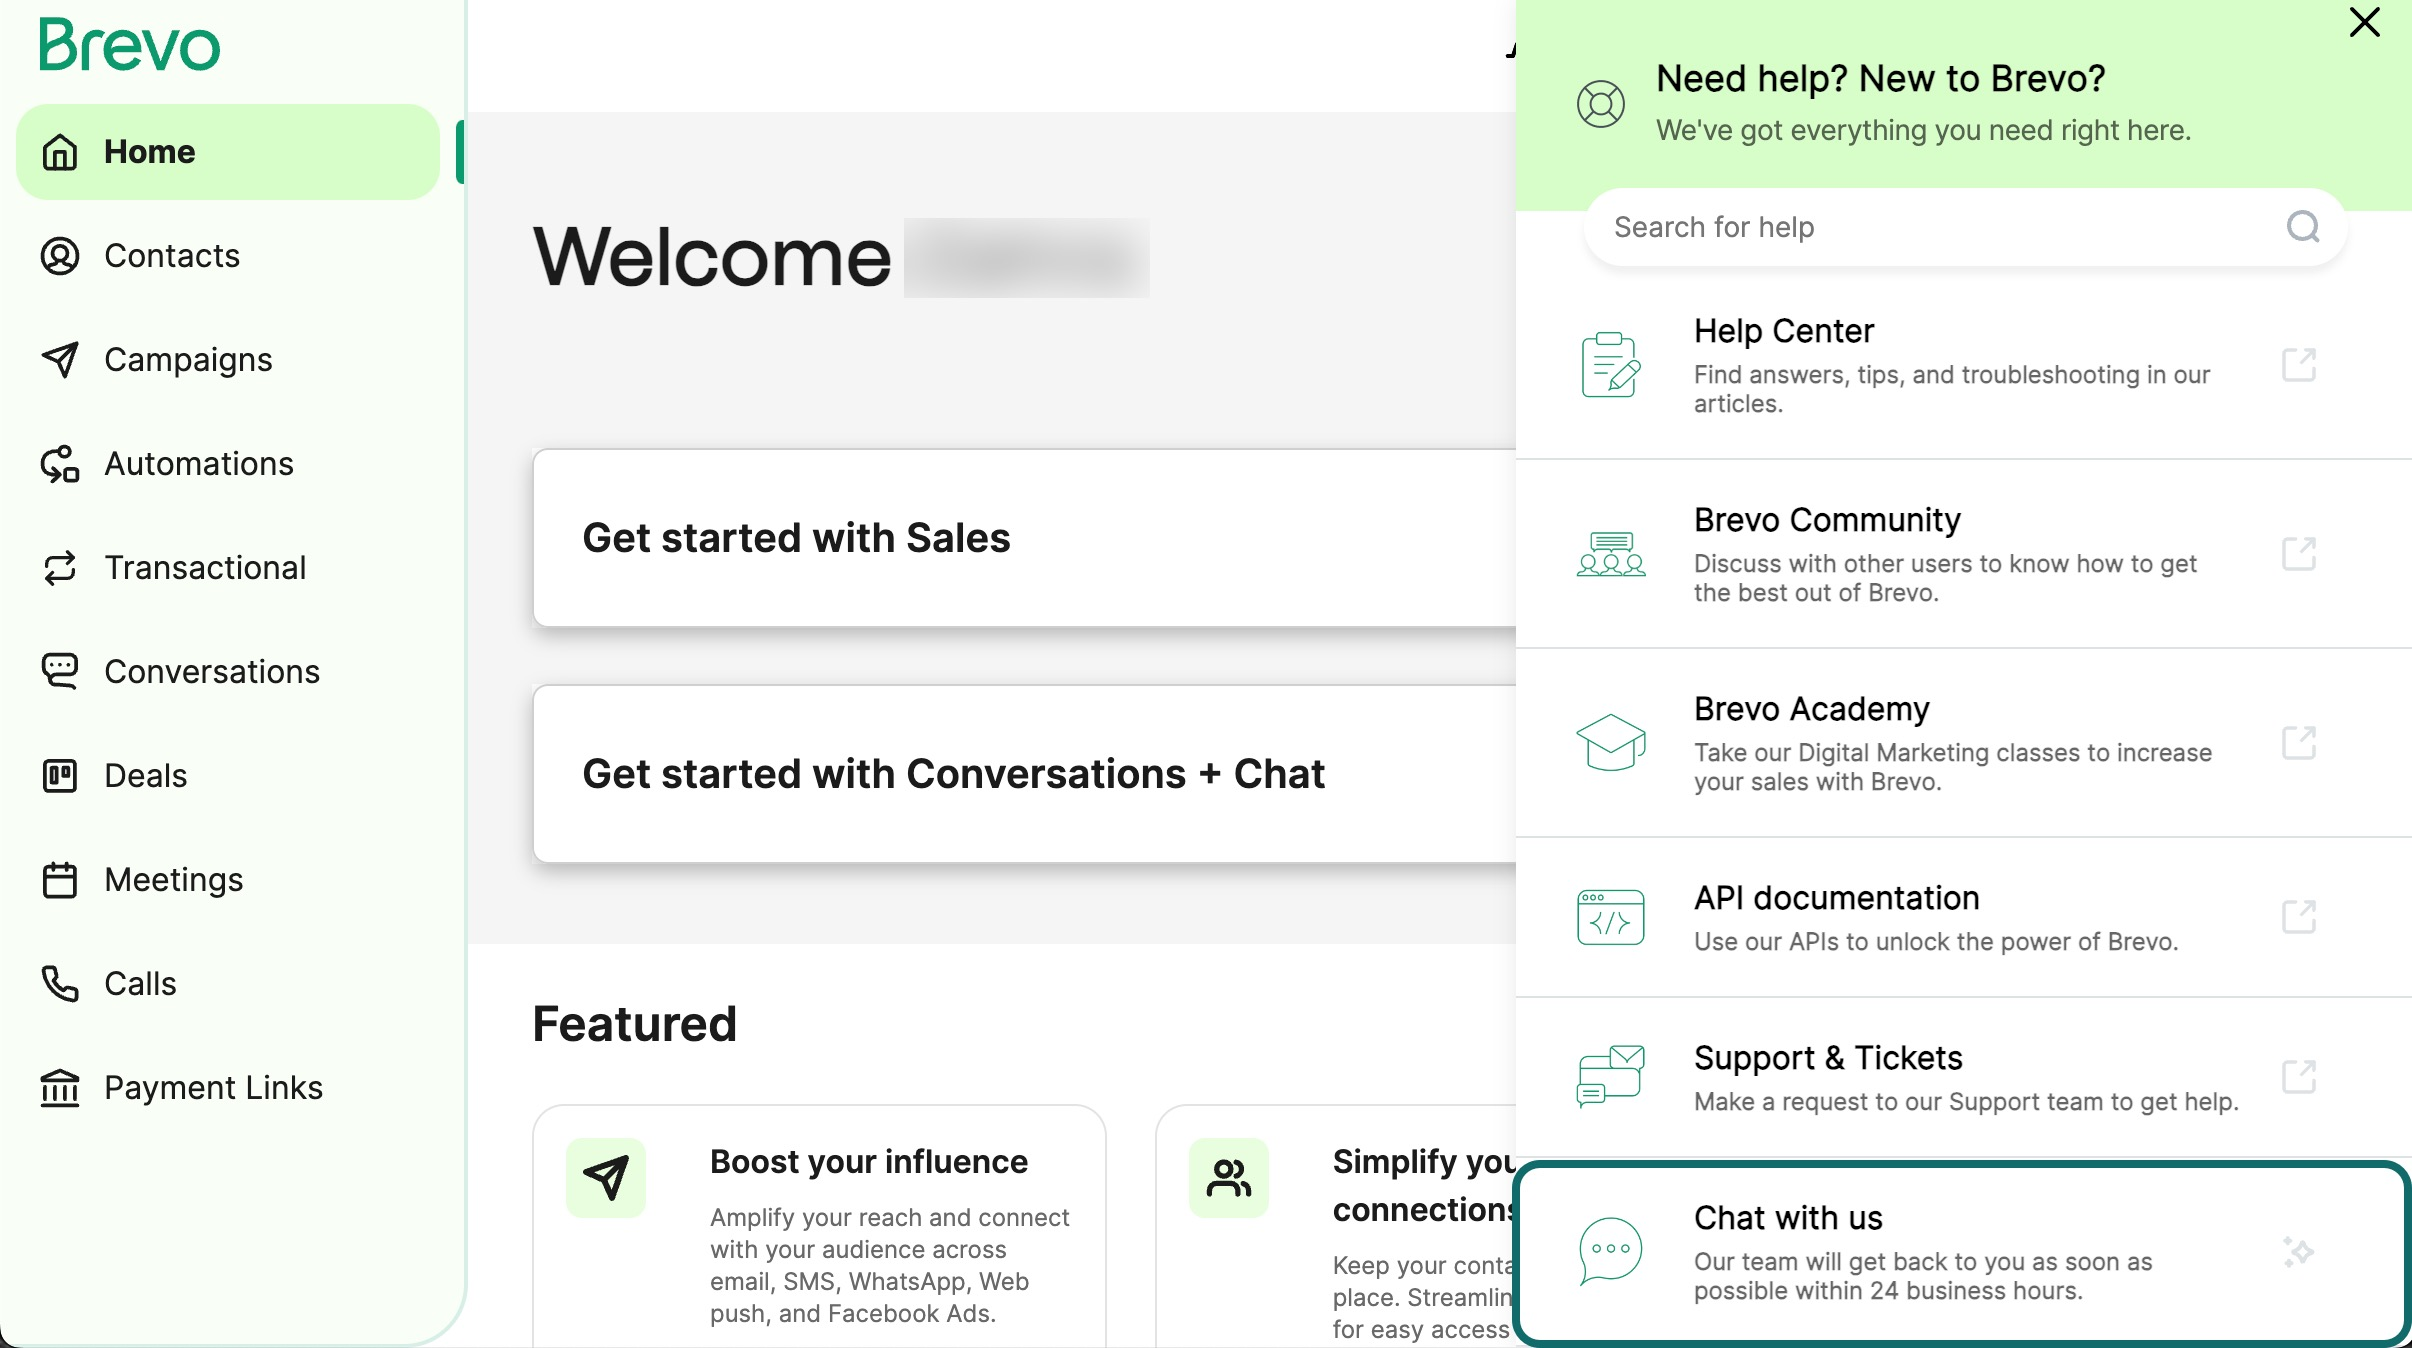2412x1348 pixels.
Task: Open the Meetings section
Action: 228,880
